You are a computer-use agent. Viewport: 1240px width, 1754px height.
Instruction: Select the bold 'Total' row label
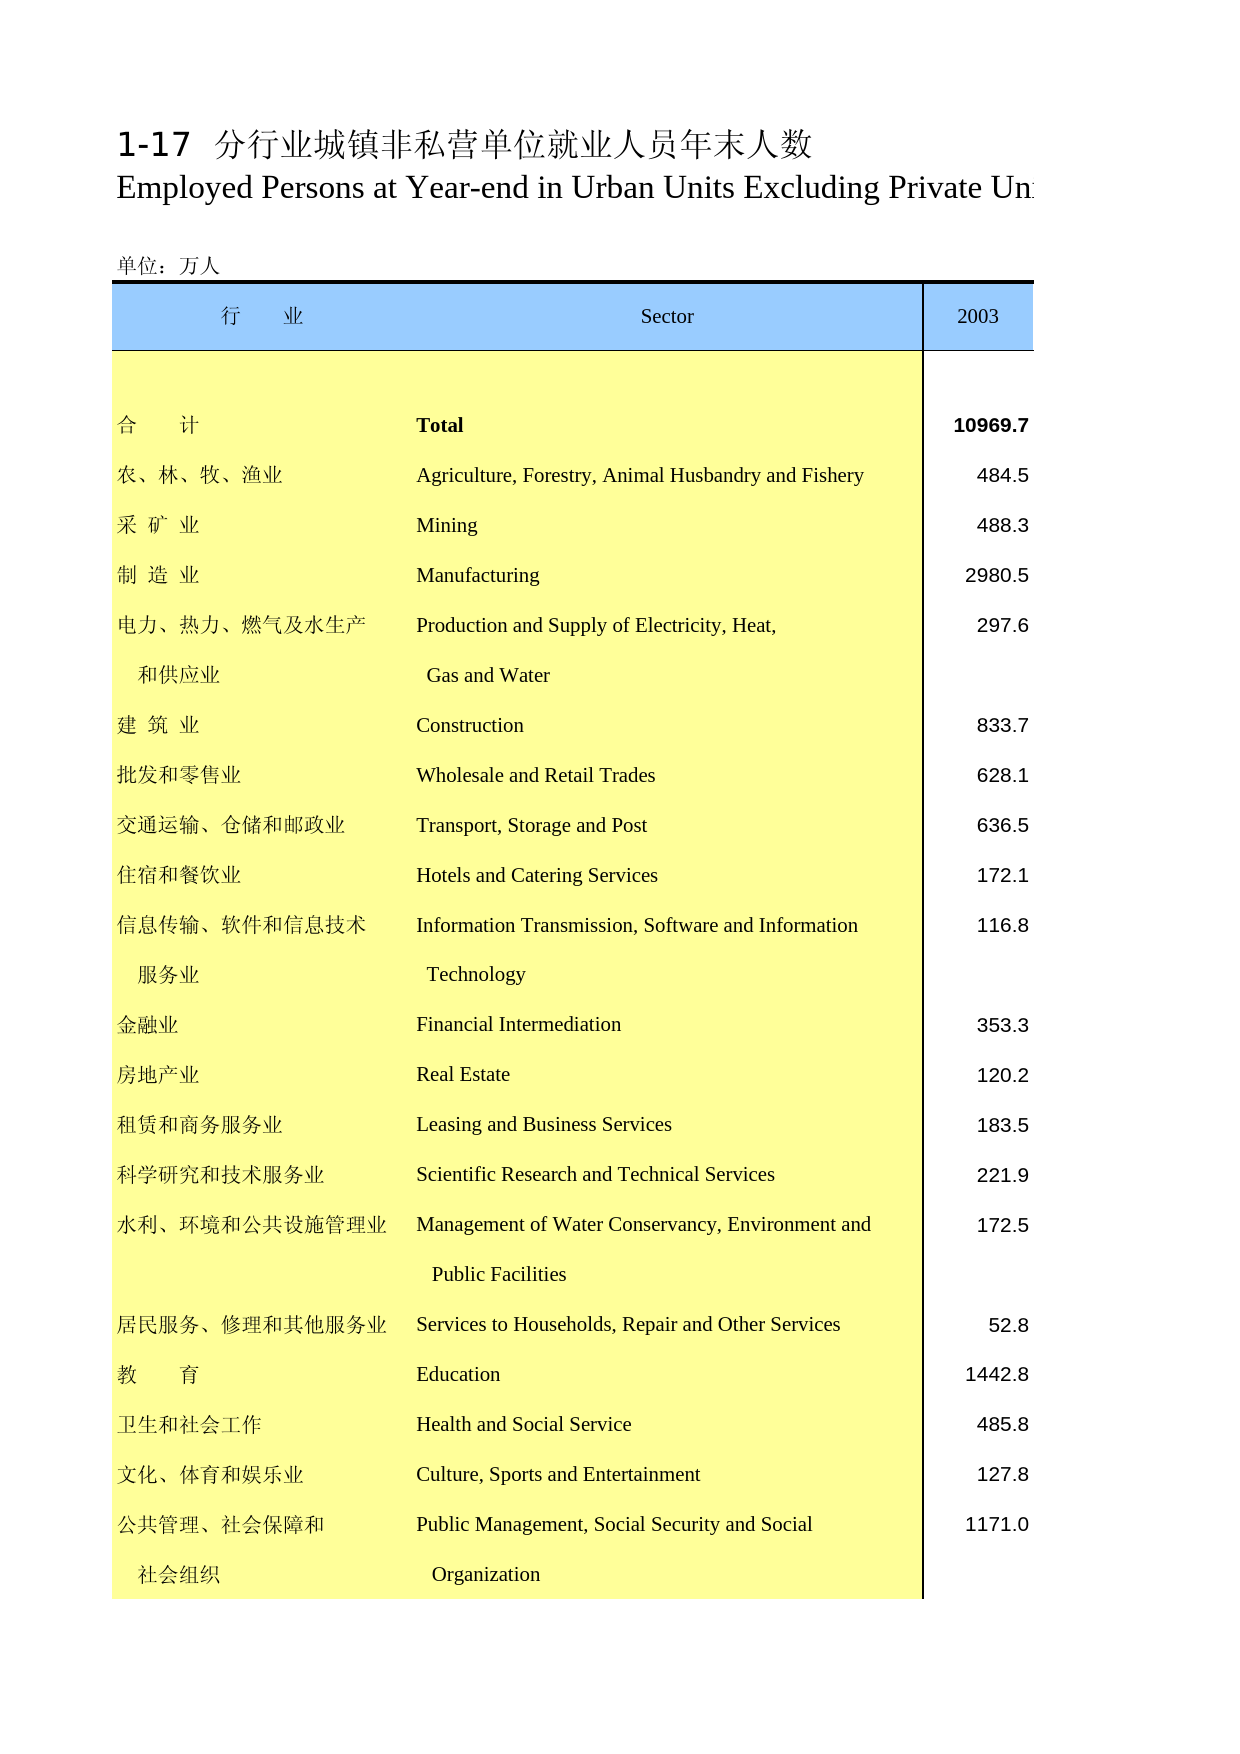click(439, 425)
